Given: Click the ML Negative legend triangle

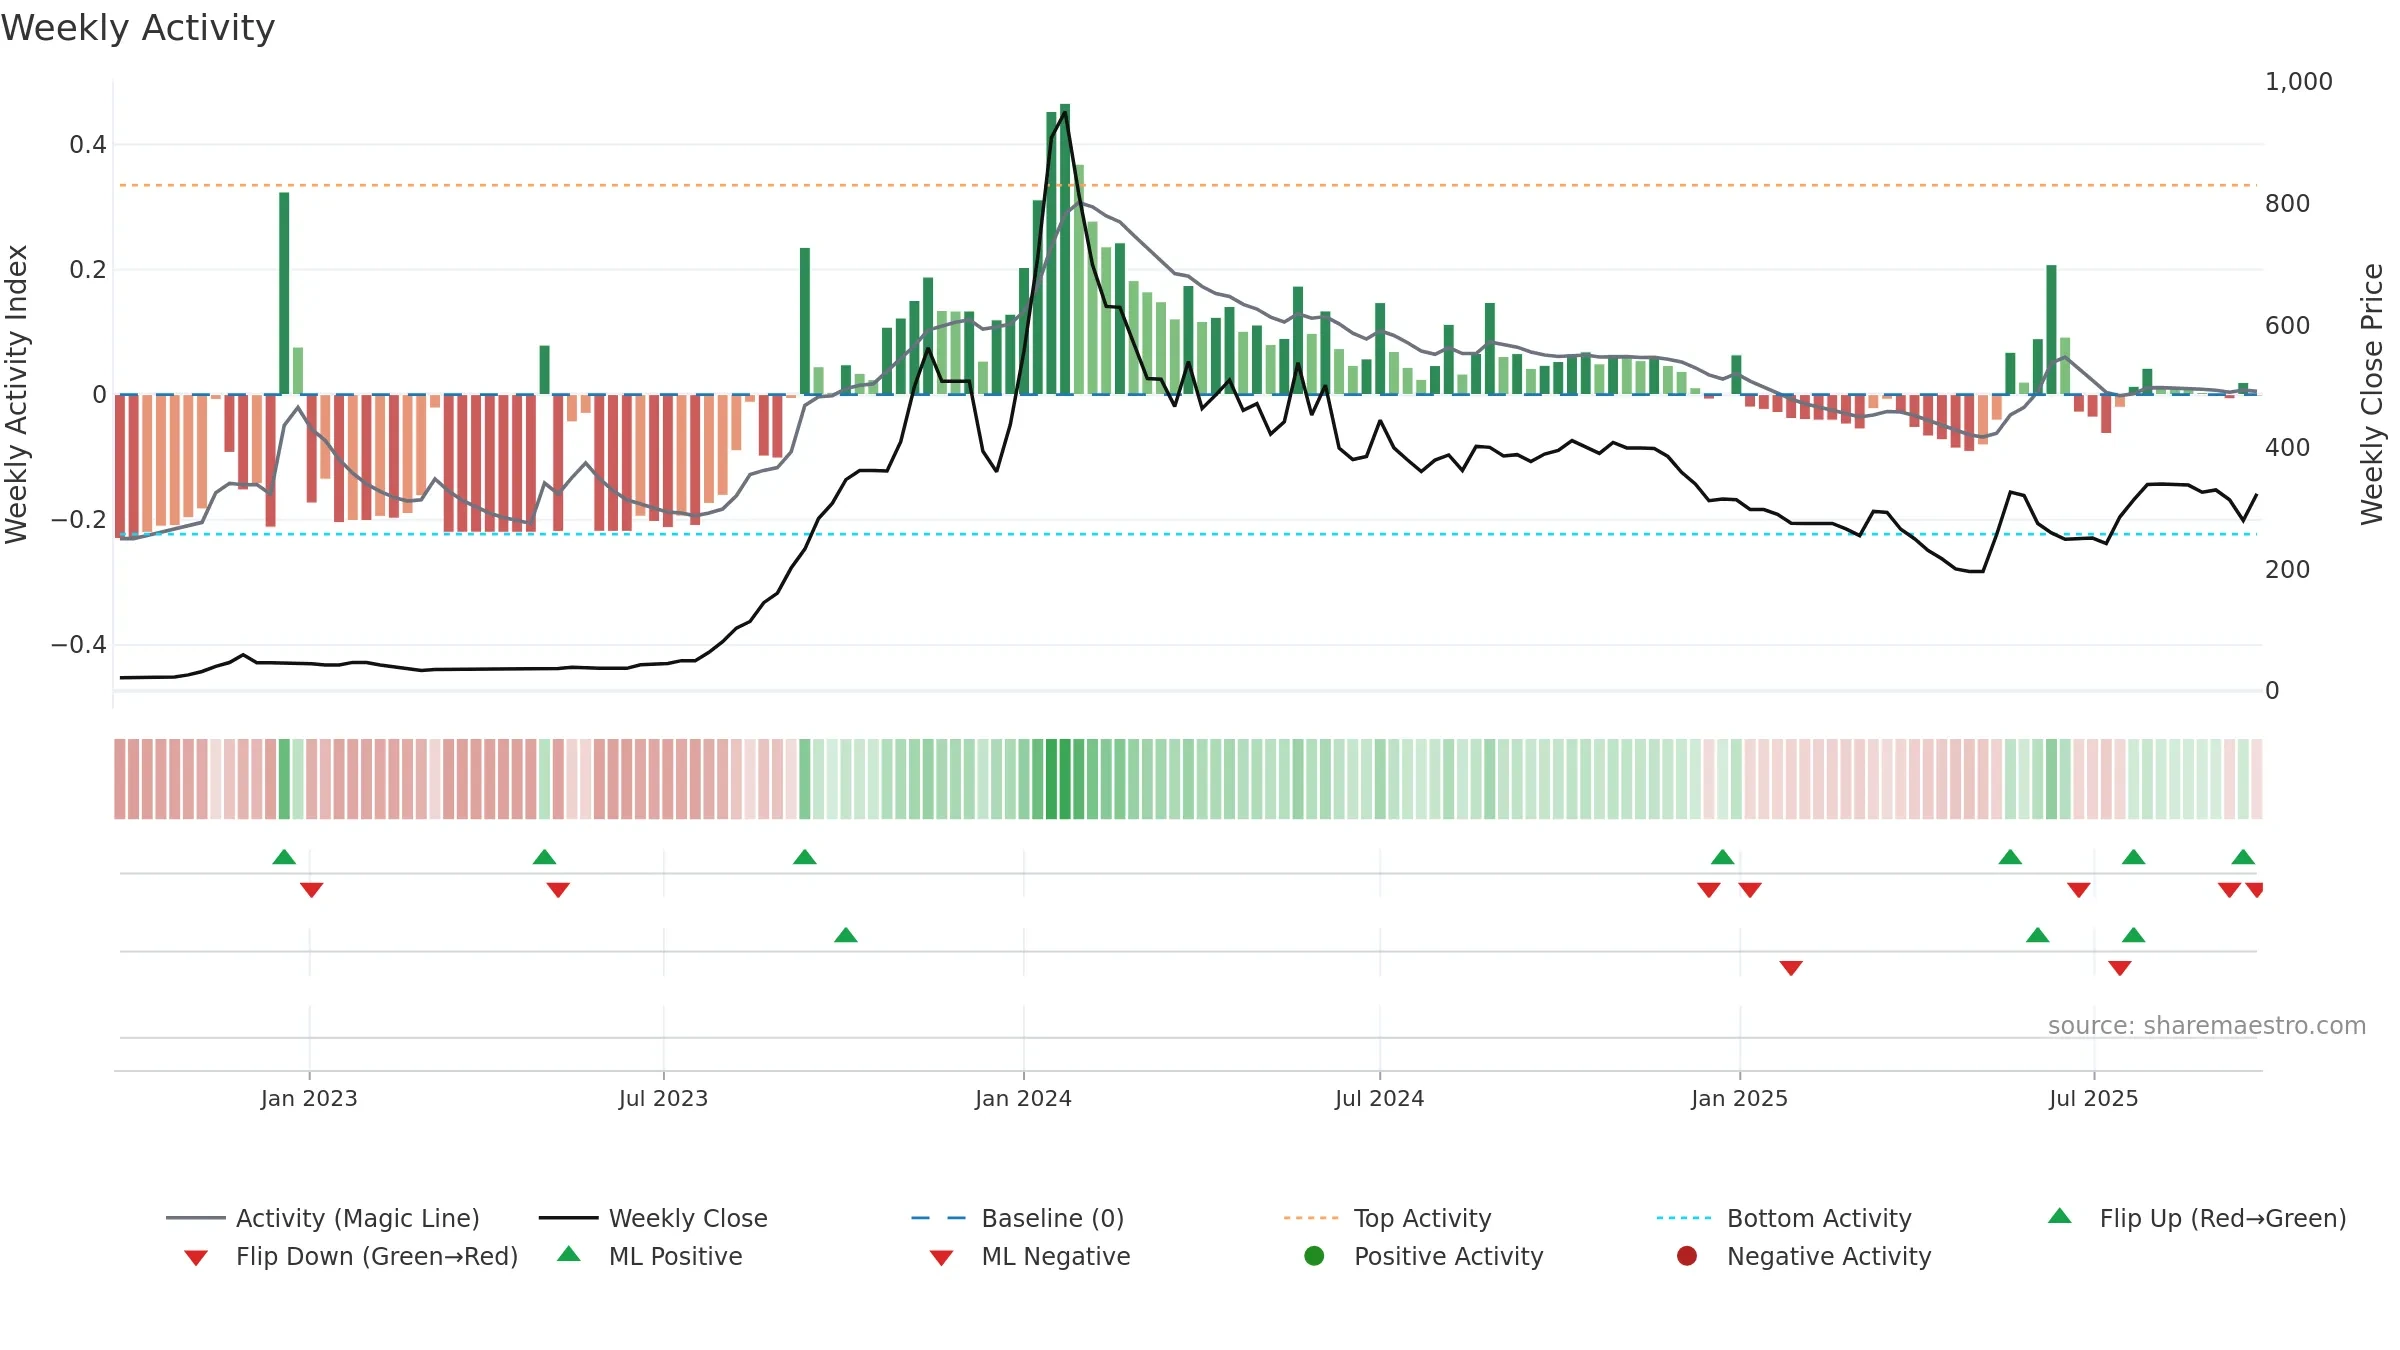Looking at the screenshot, I should [941, 1258].
